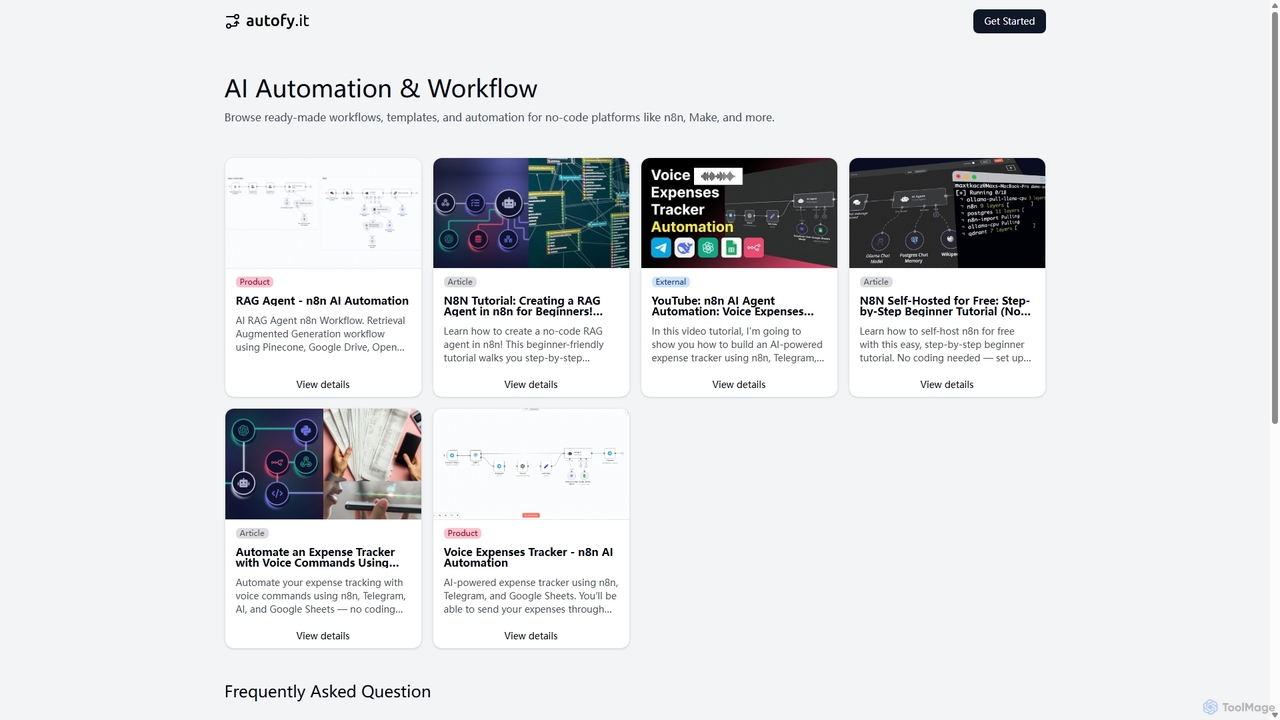Viewport: 1280px width, 720px height.
Task: Open the N8N Self-Hosted tutorial terminal thumbnail
Action: (947, 213)
